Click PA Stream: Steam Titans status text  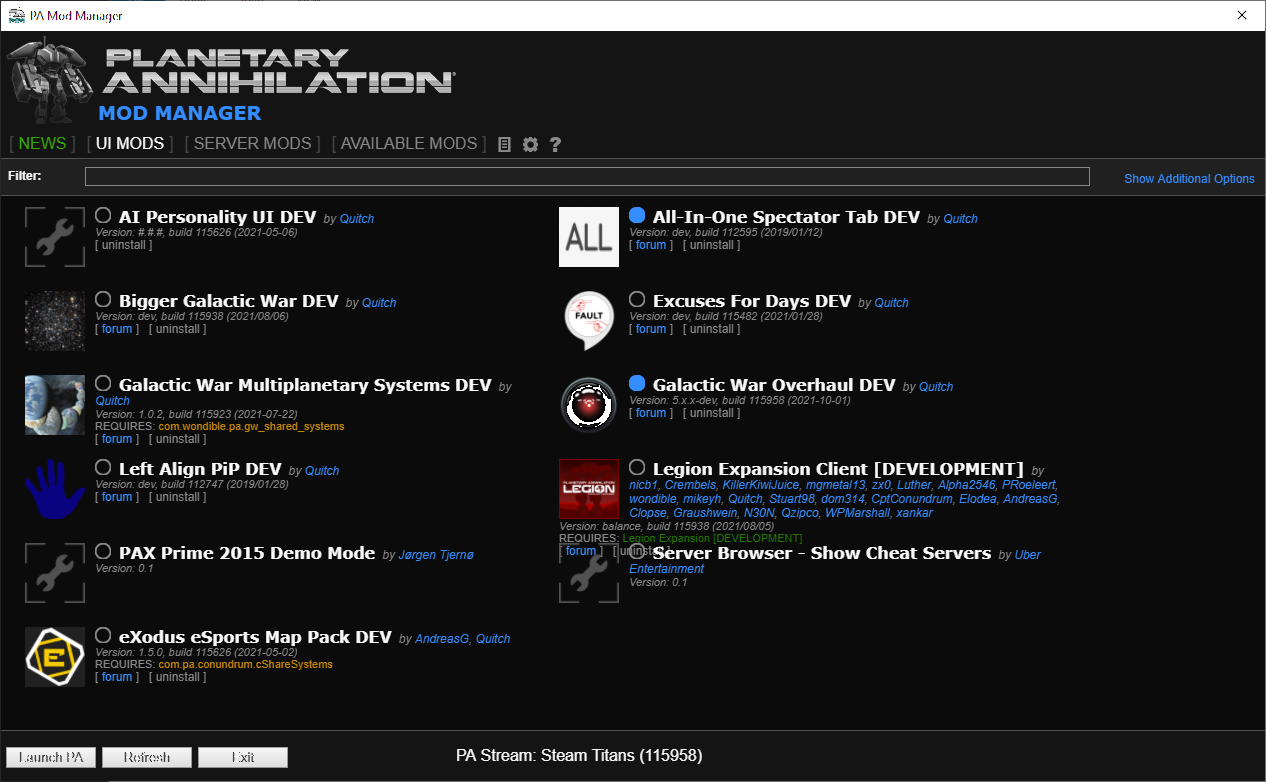click(x=579, y=756)
